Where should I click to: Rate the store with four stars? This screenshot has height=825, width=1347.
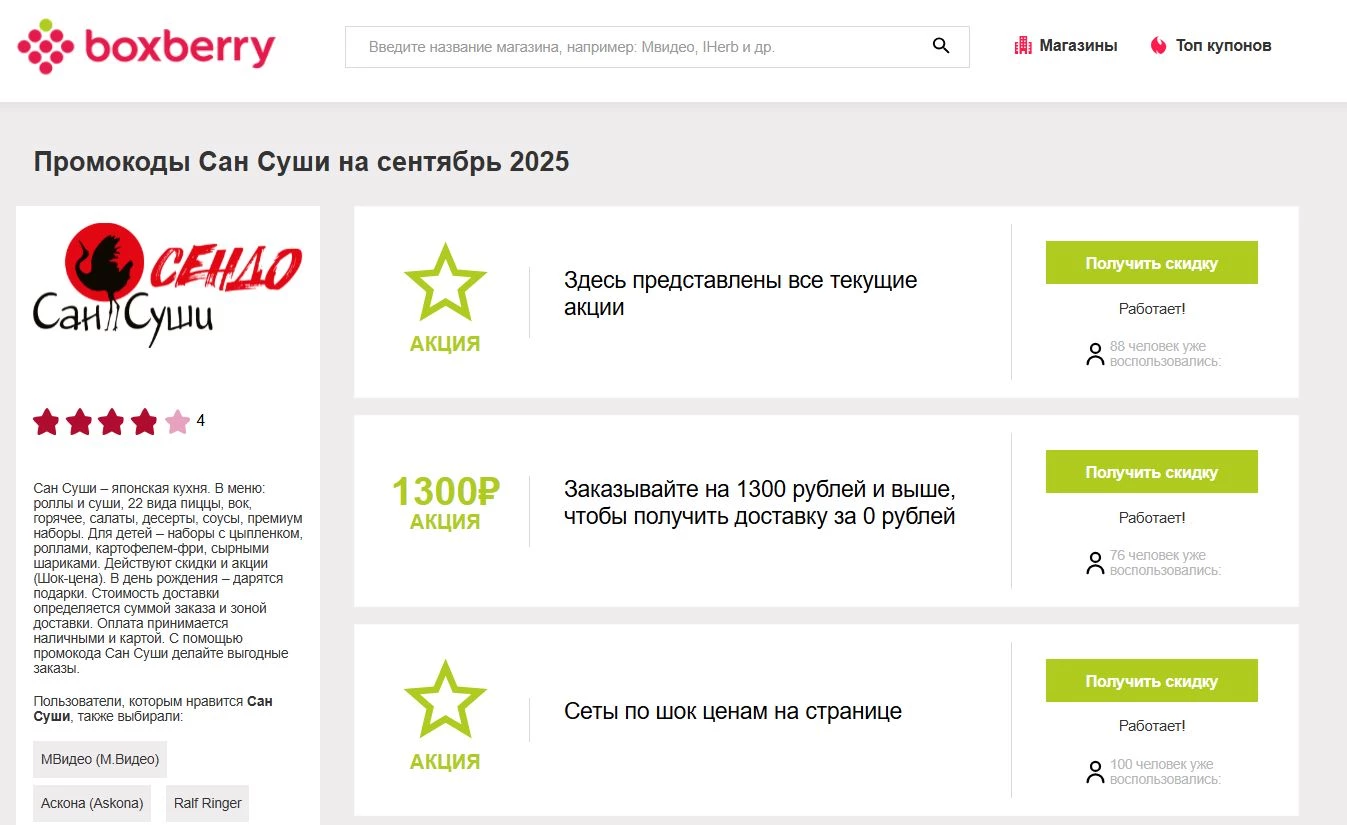click(145, 421)
